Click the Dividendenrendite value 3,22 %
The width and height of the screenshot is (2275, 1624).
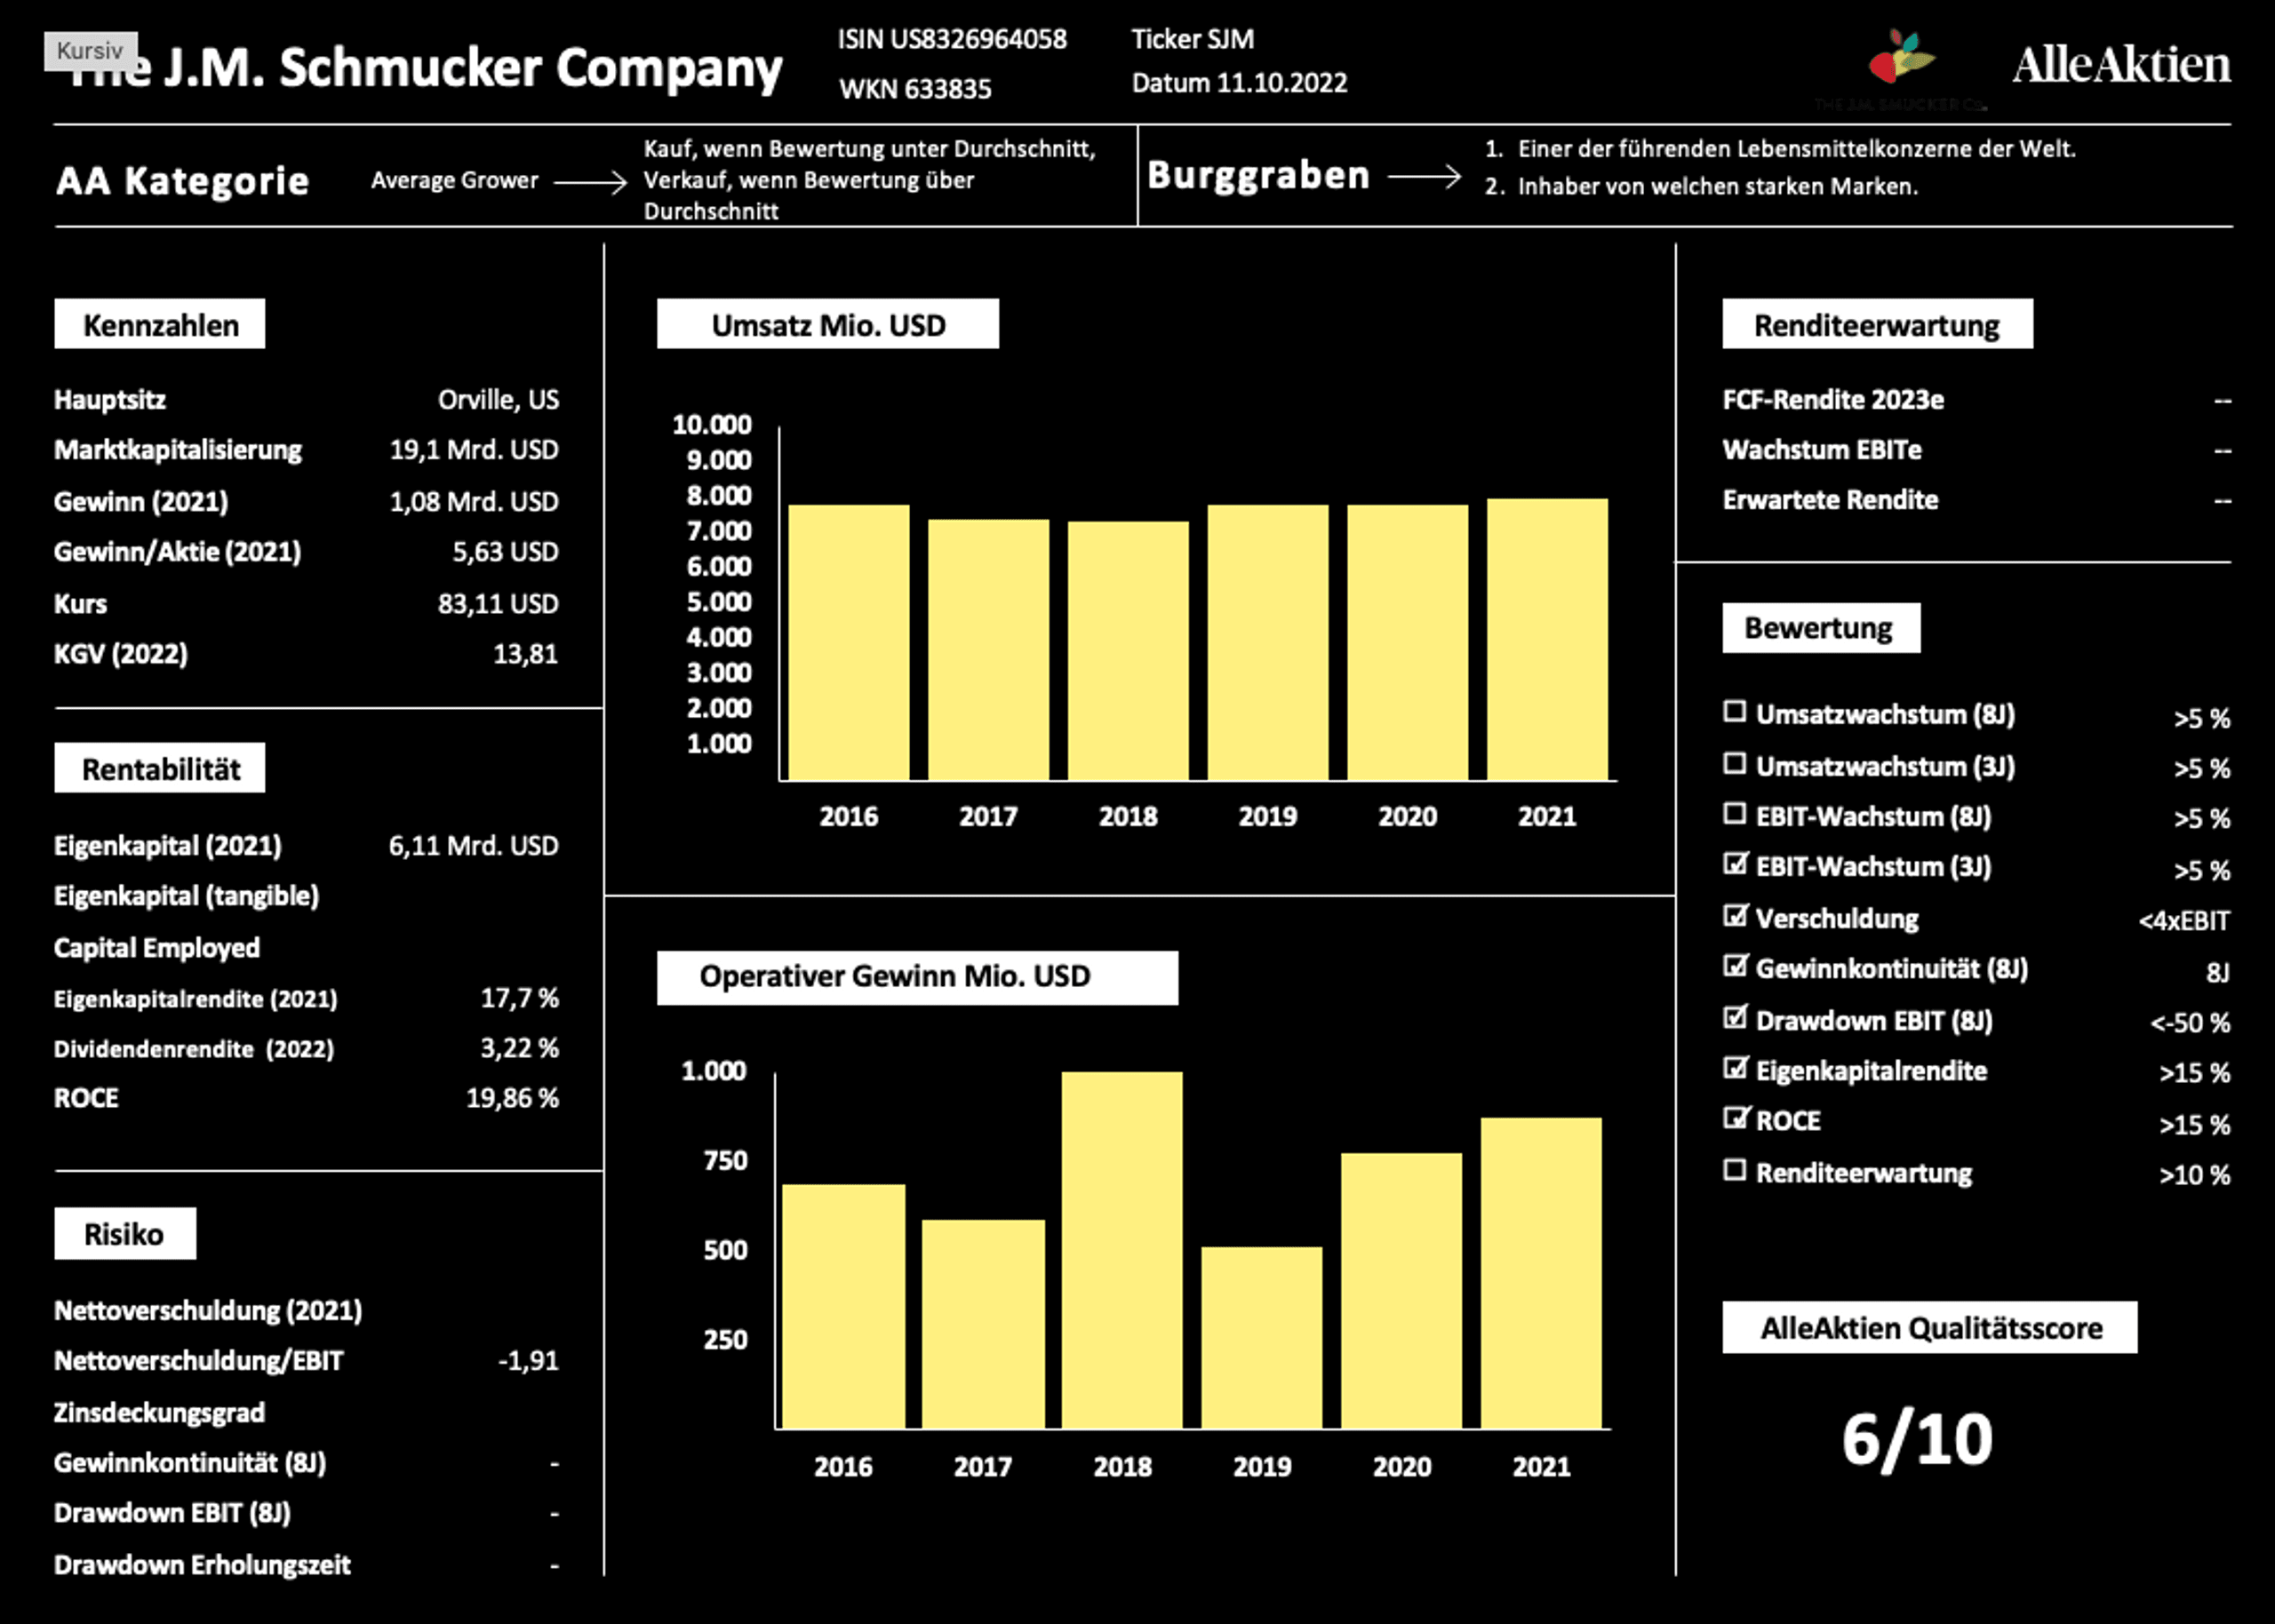point(519,1048)
